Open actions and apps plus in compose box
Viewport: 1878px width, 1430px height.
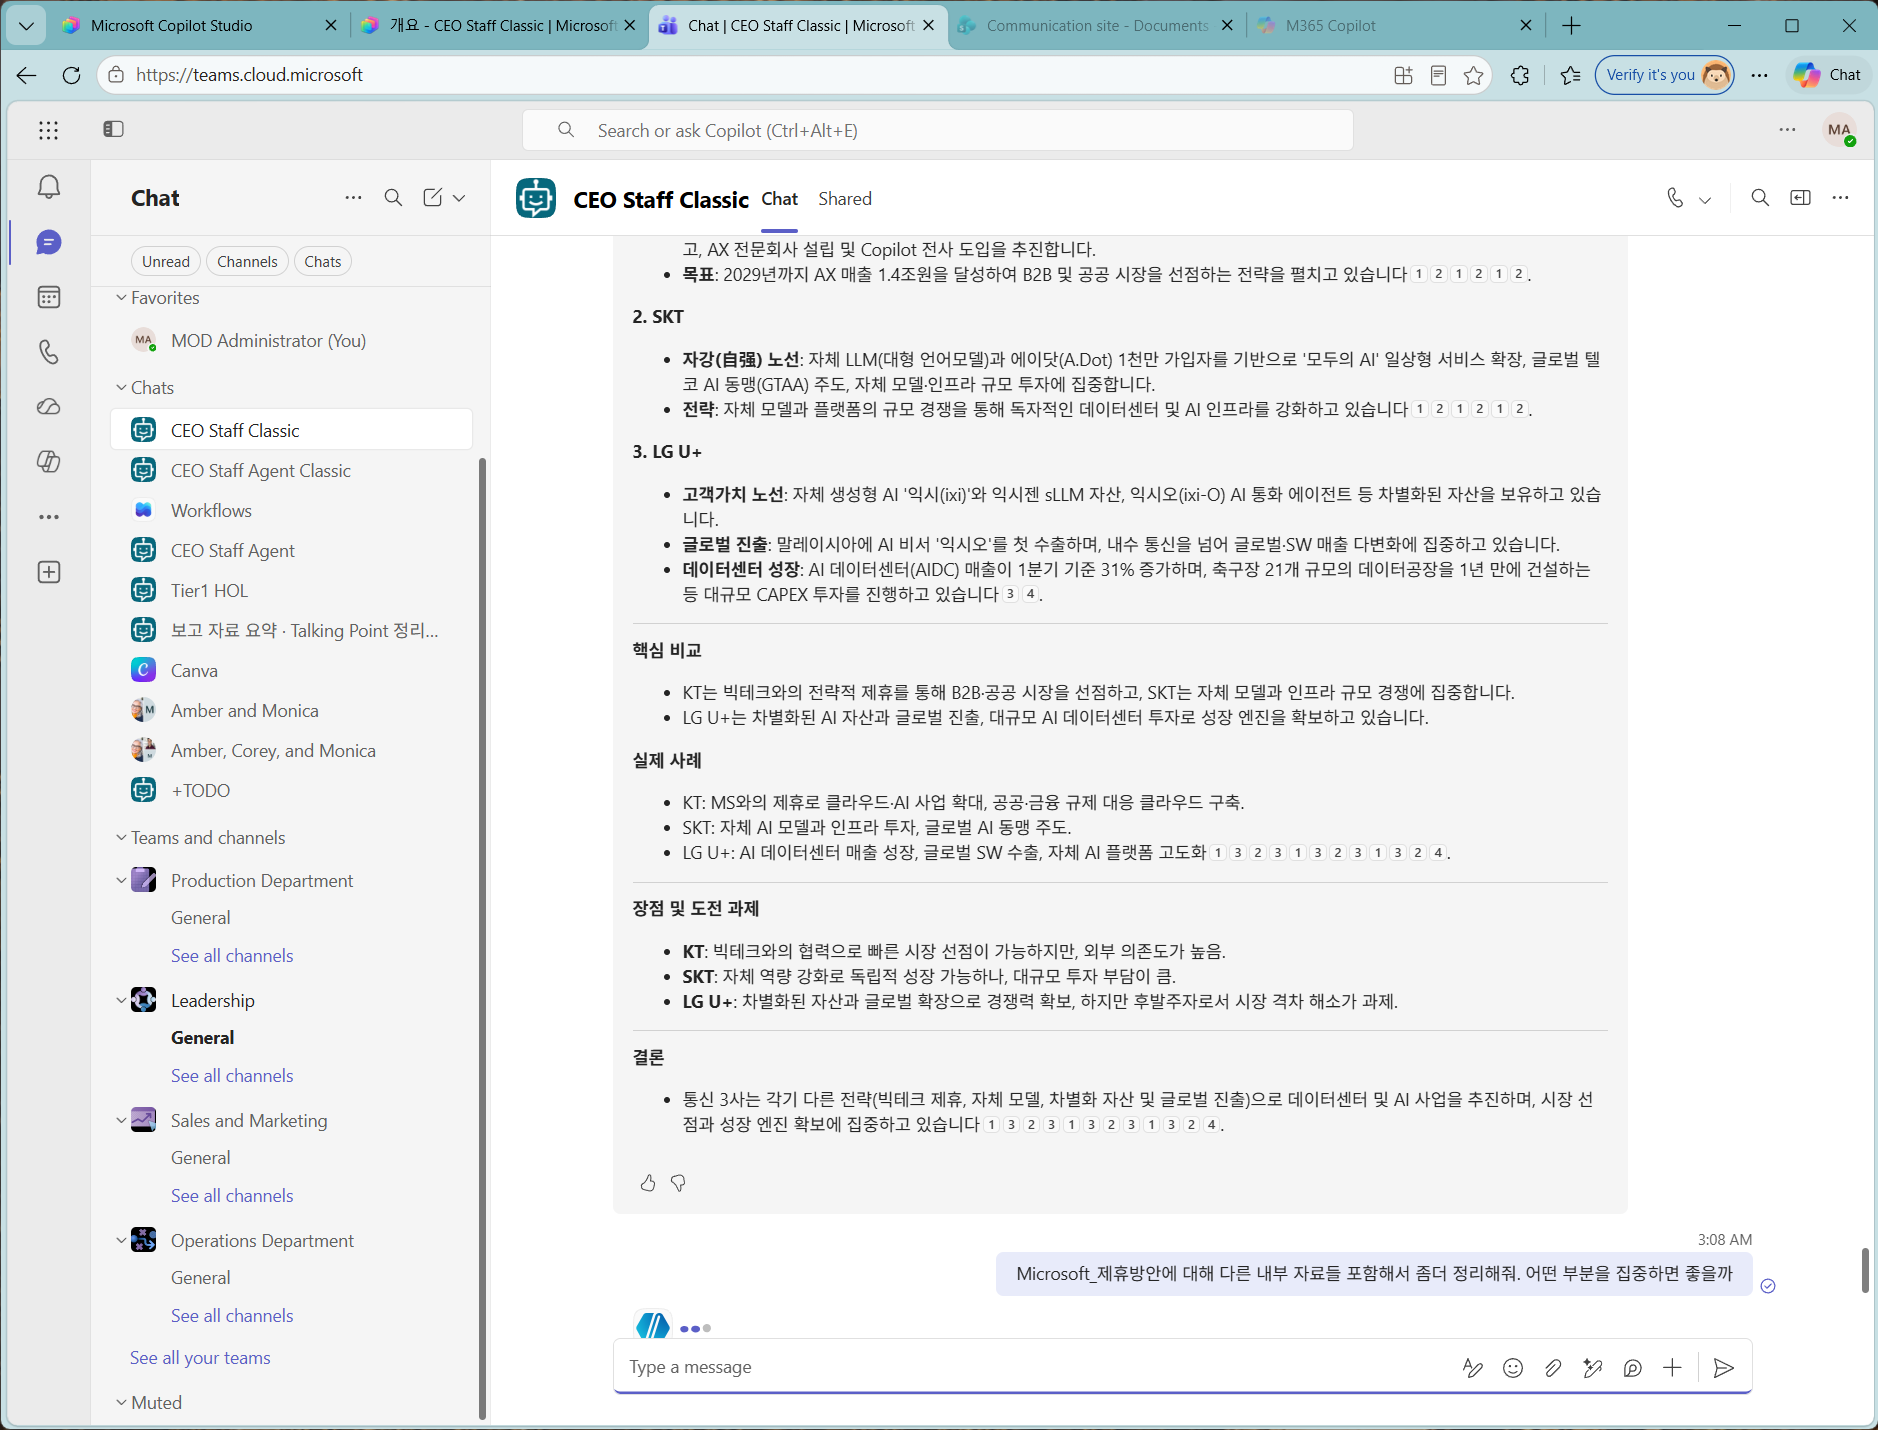[x=1672, y=1368]
